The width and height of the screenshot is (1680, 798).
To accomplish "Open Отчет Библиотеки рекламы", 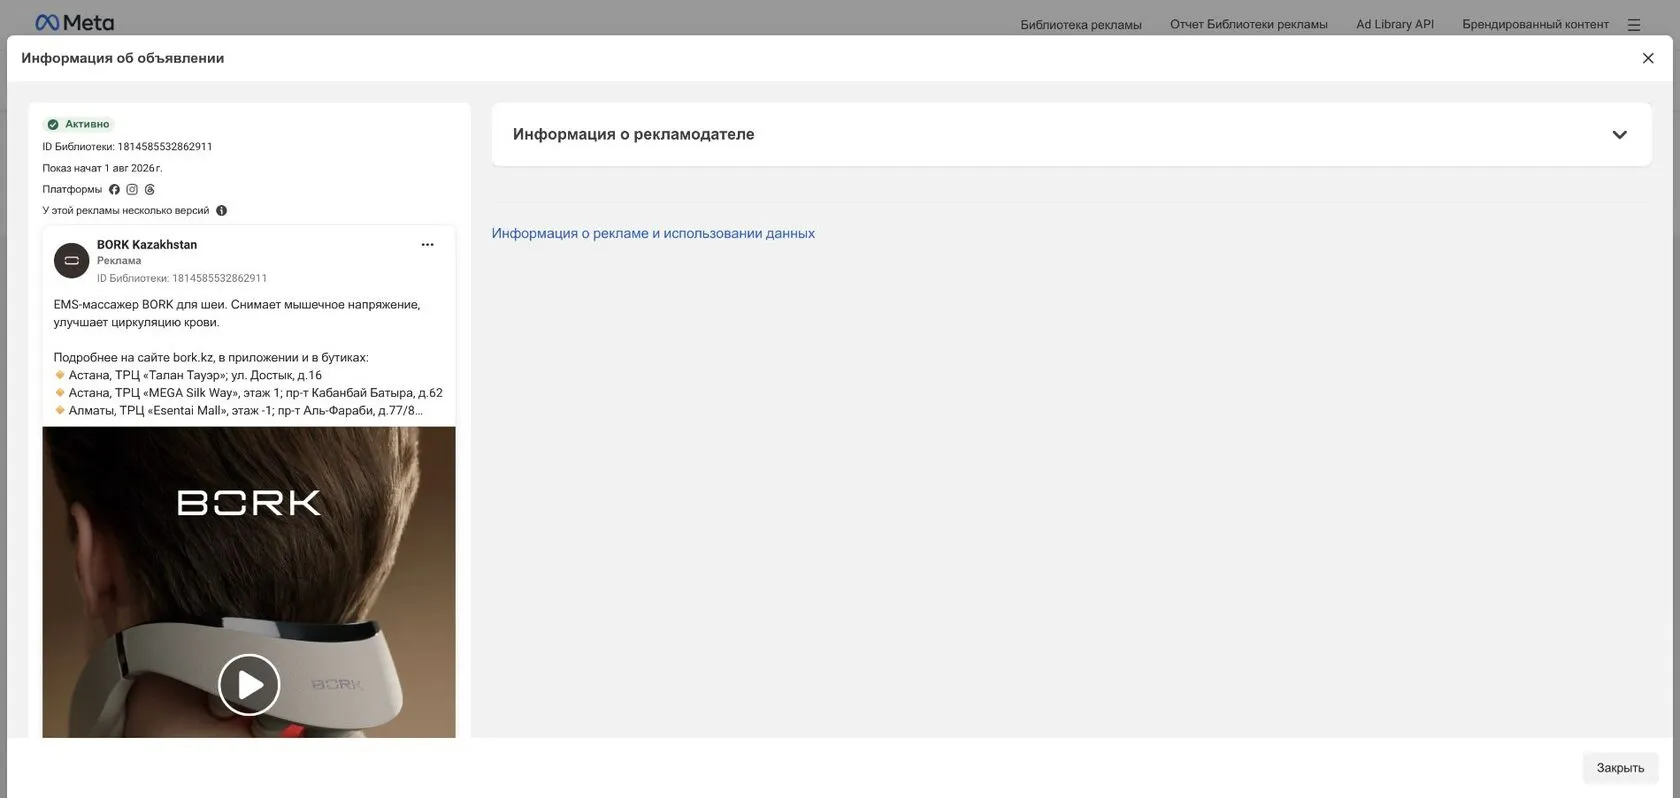I will click(1249, 25).
